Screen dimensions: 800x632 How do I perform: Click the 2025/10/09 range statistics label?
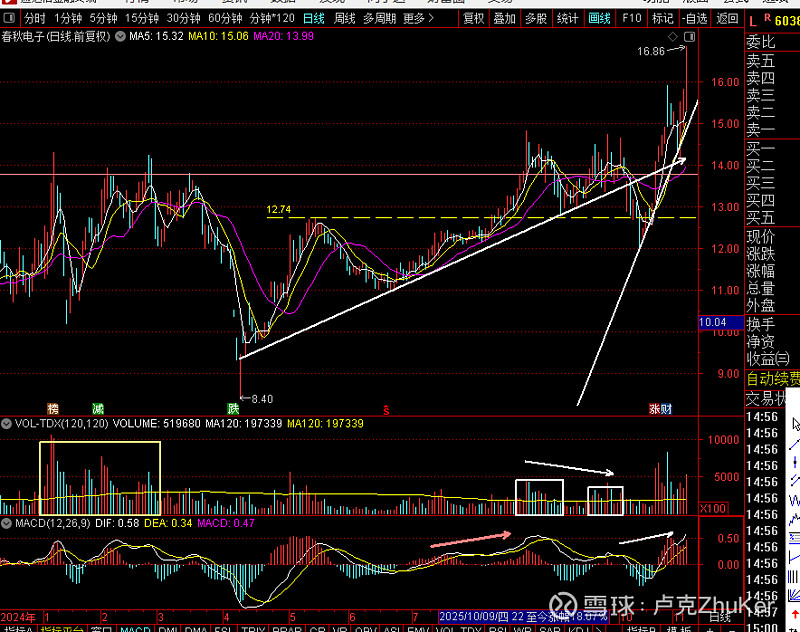[x=523, y=616]
